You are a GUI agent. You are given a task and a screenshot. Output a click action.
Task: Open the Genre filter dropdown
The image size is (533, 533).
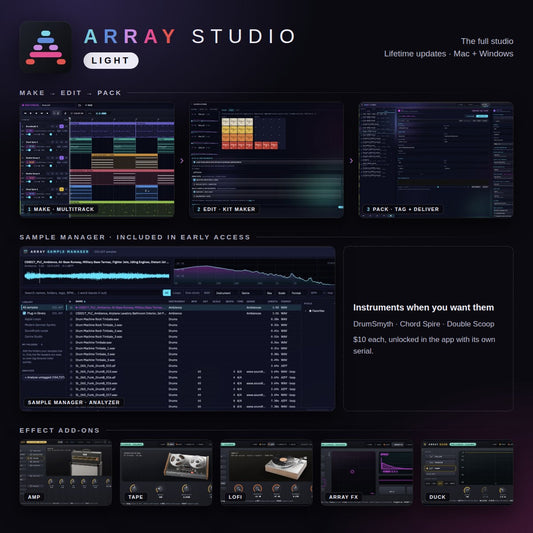(250, 293)
